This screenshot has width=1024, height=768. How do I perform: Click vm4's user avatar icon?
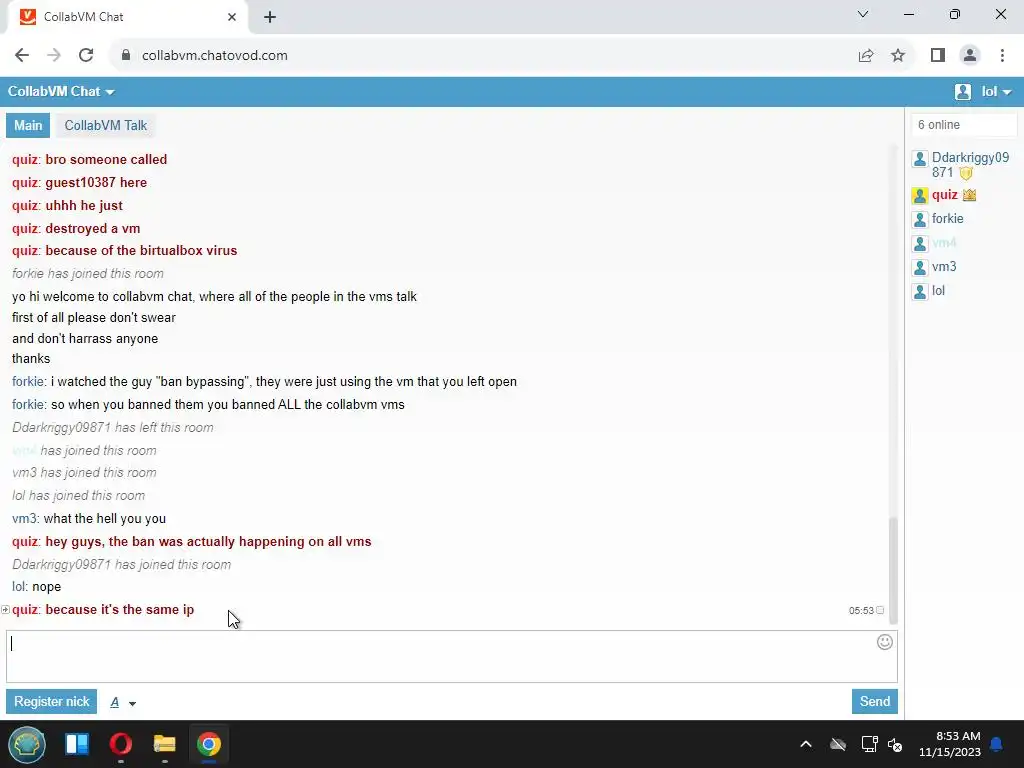pos(920,244)
